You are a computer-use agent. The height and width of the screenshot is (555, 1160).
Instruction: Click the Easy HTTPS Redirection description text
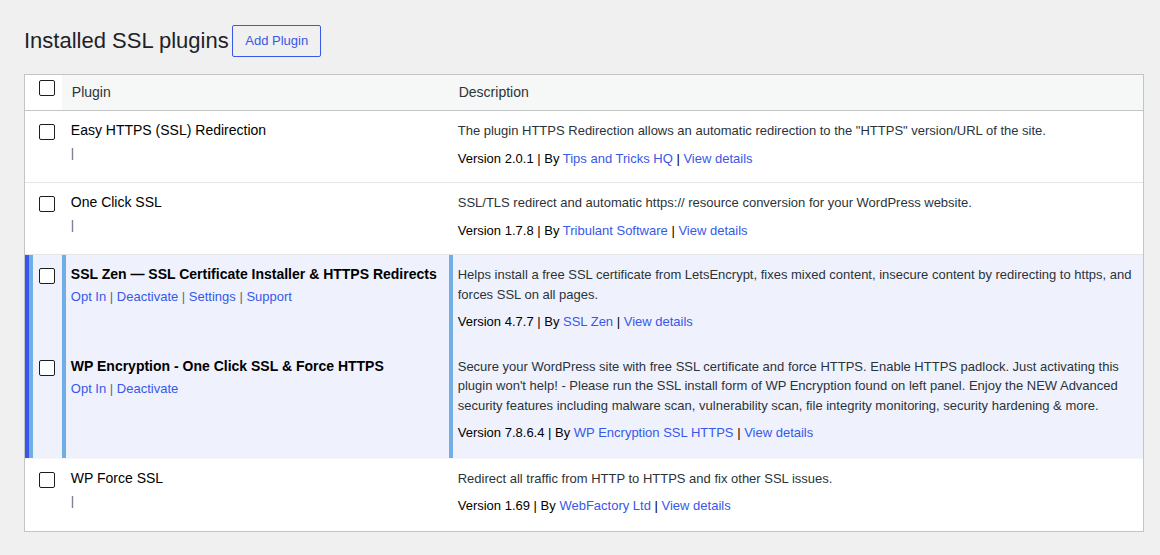click(x=752, y=130)
